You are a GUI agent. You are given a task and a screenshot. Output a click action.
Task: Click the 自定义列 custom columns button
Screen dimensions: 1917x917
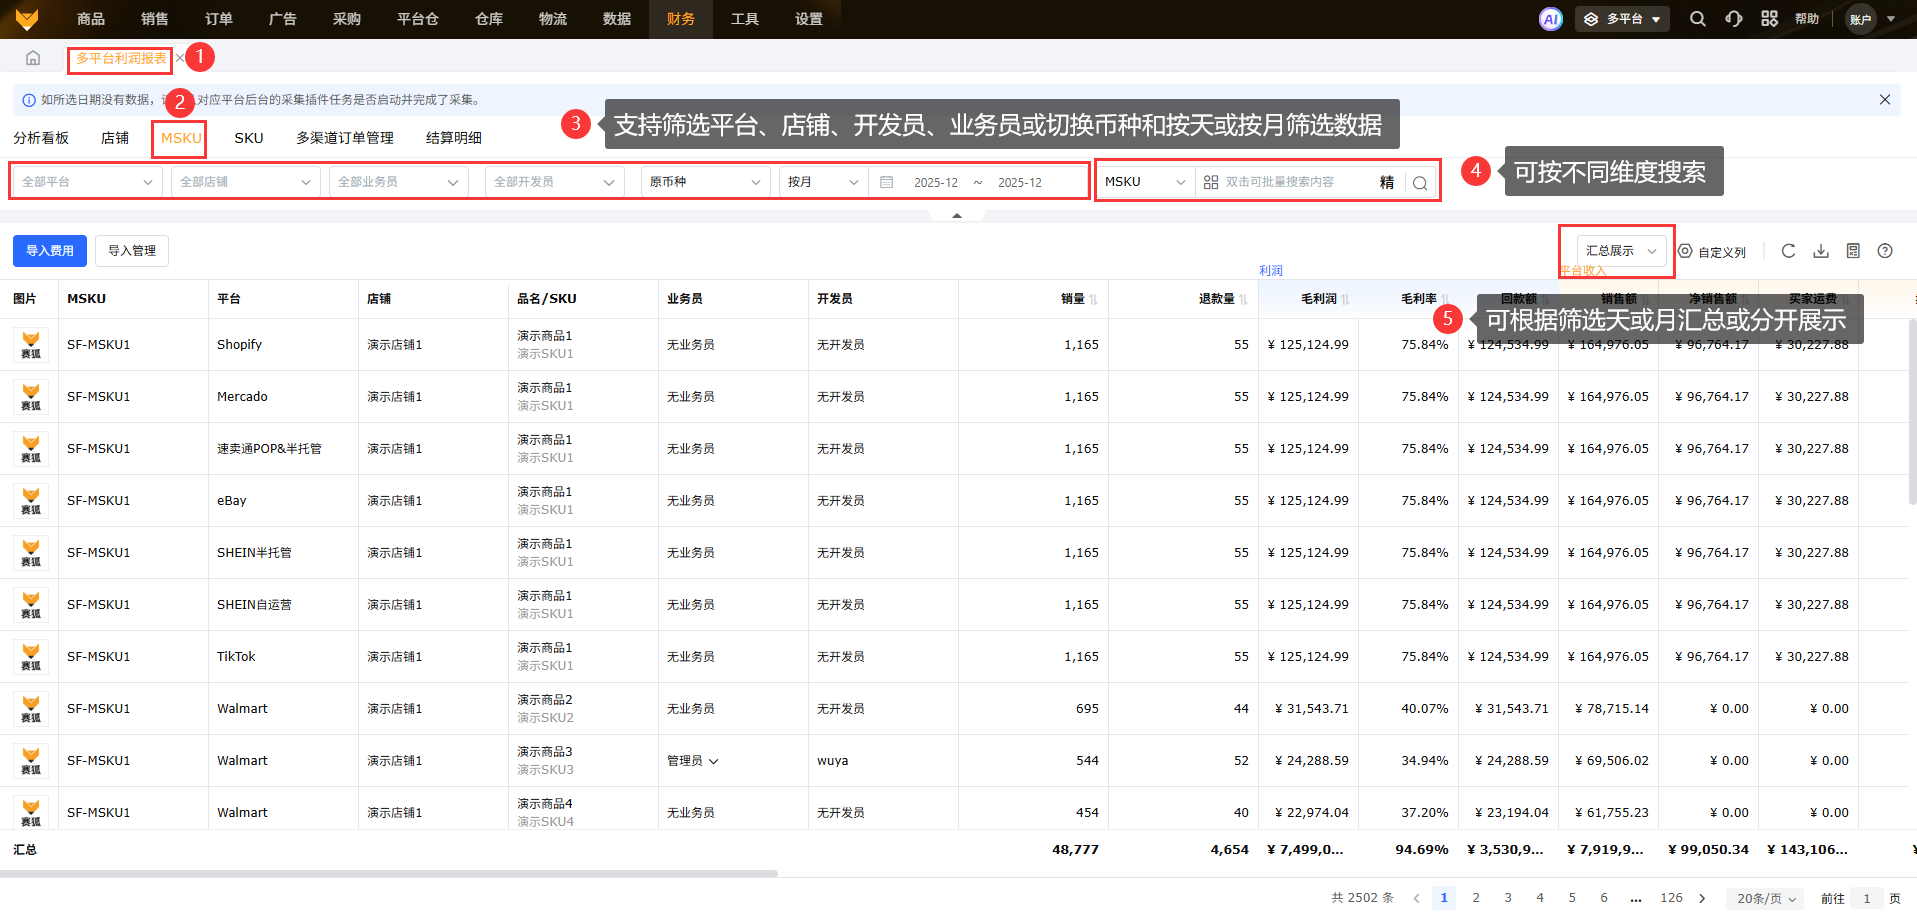(x=1712, y=251)
